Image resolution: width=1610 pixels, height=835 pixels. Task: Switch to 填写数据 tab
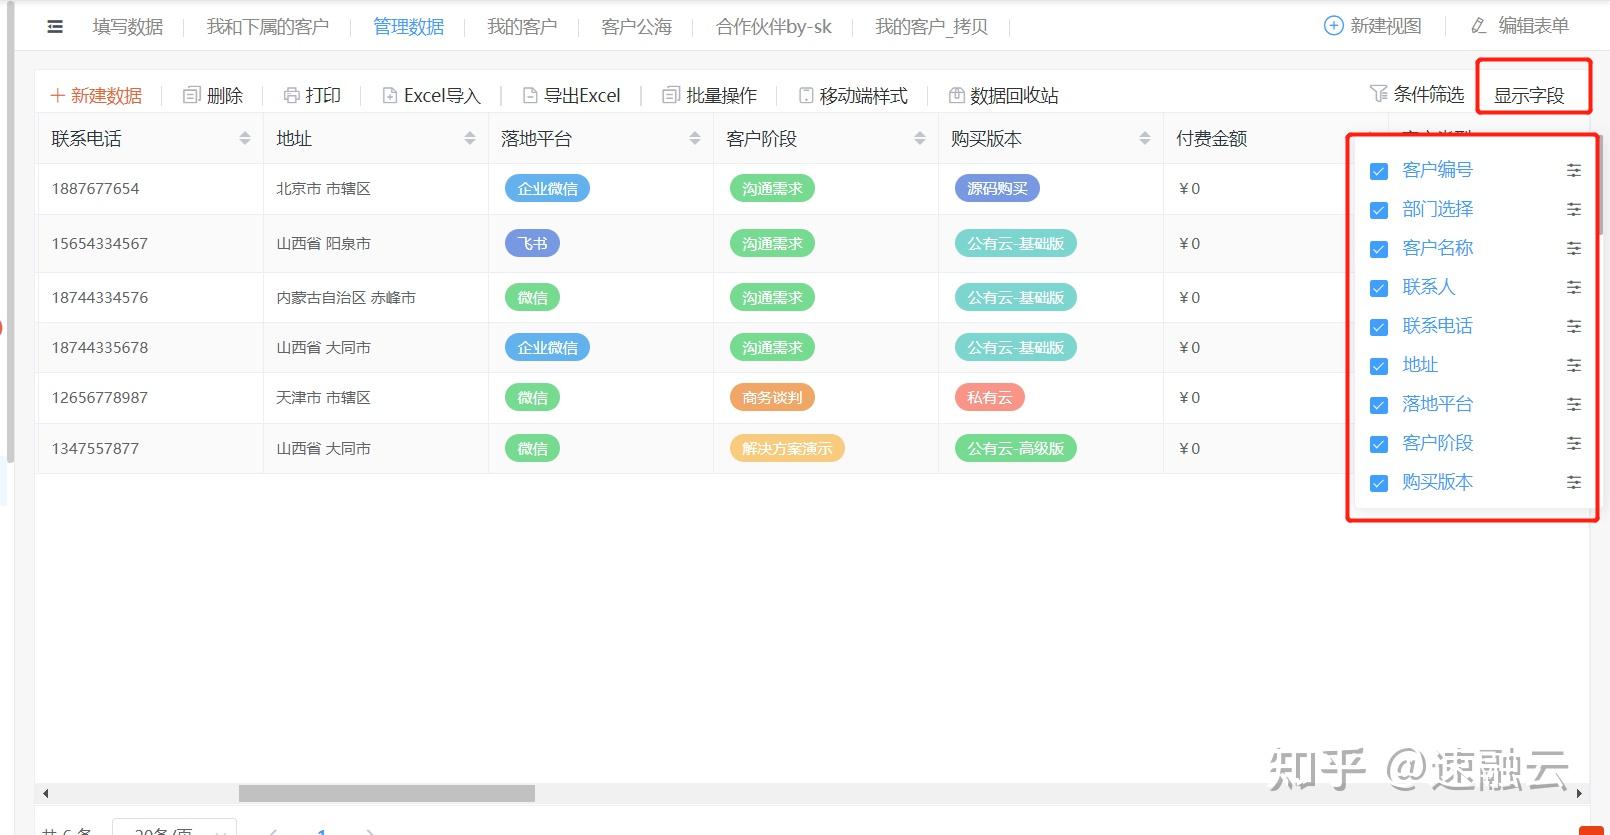(128, 27)
